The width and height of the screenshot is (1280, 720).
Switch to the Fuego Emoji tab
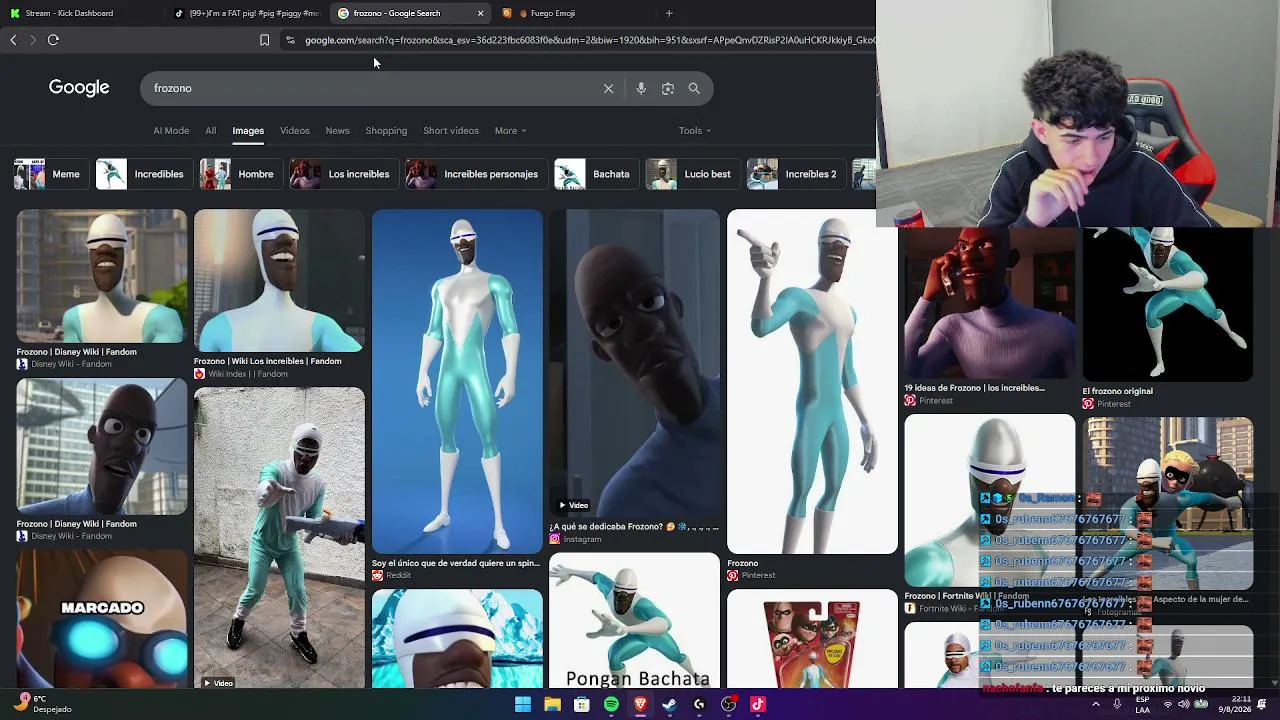pos(573,13)
